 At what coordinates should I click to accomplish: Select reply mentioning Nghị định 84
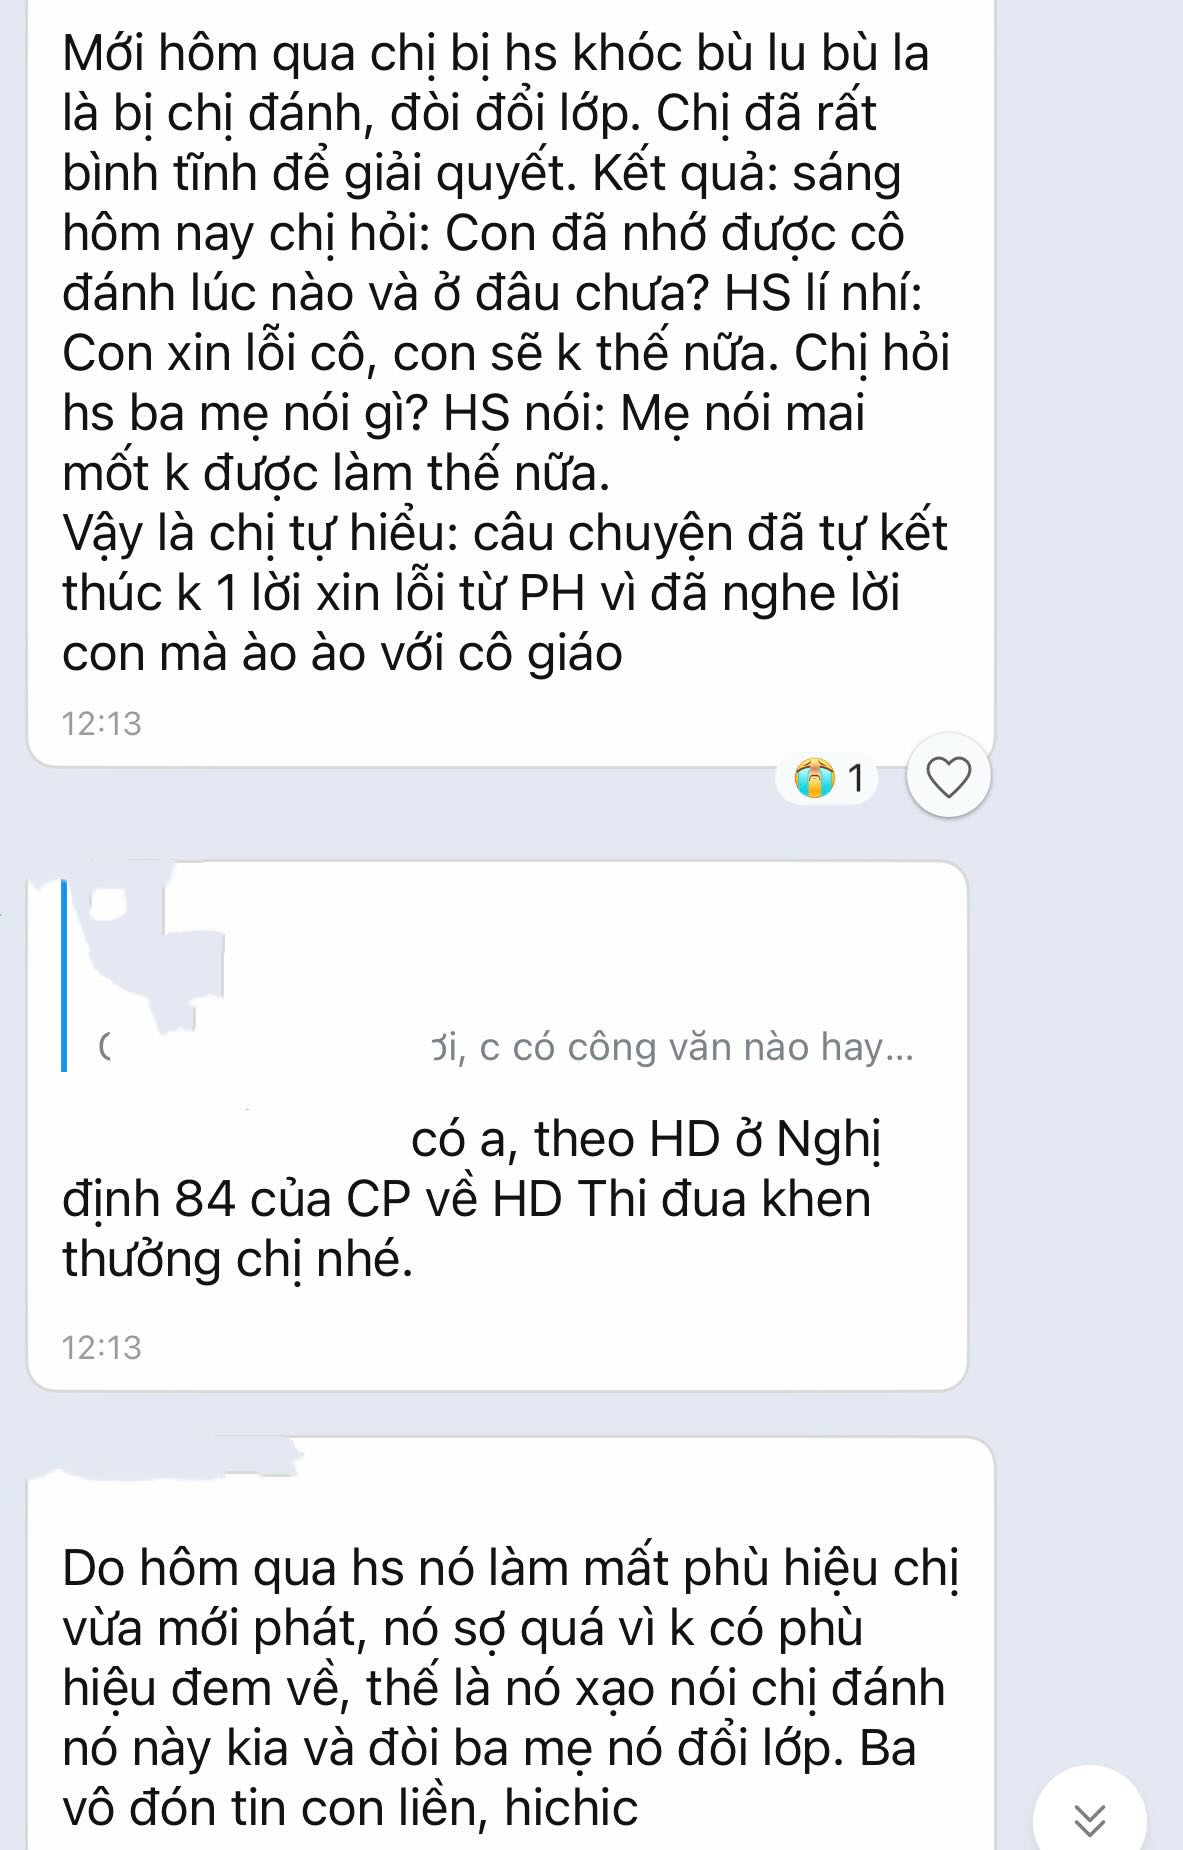[x=496, y=1125]
